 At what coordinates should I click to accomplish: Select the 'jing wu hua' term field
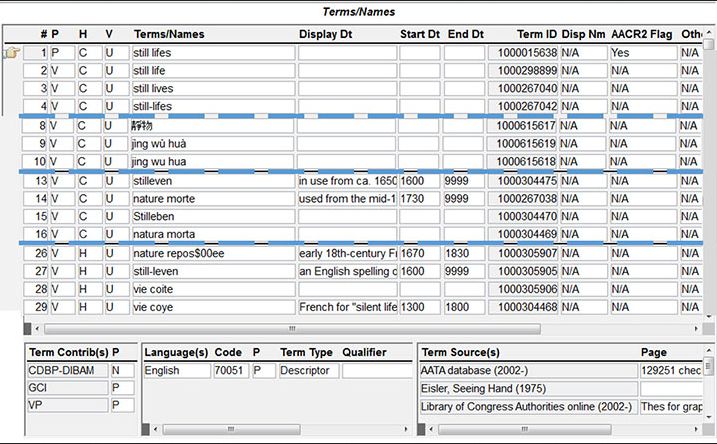pyautogui.click(x=212, y=162)
